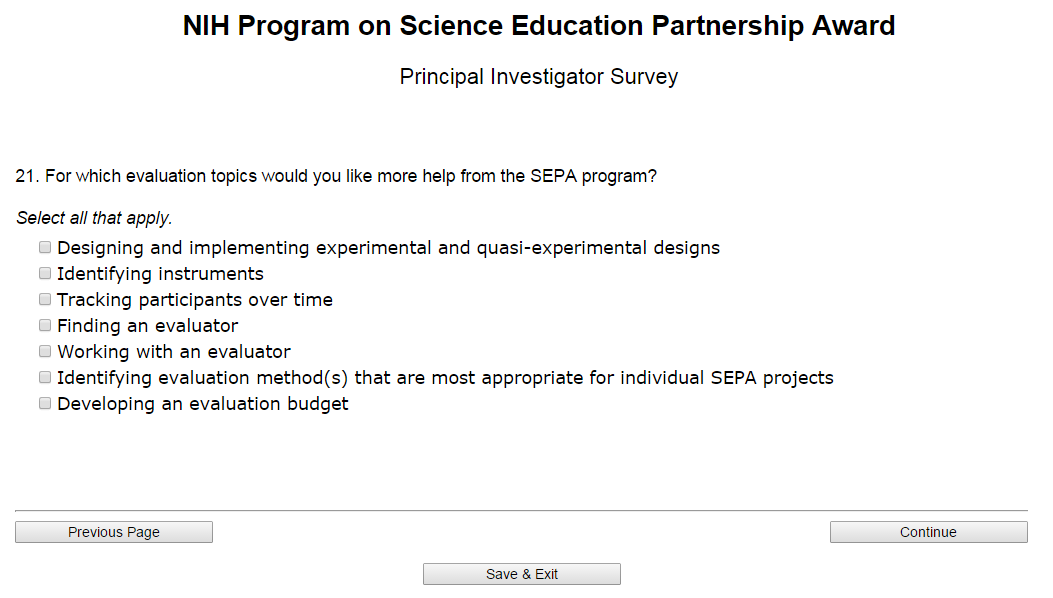Mark the Developing an evaluation budget checkbox
This screenshot has width=1053, height=598.
[x=45, y=403]
